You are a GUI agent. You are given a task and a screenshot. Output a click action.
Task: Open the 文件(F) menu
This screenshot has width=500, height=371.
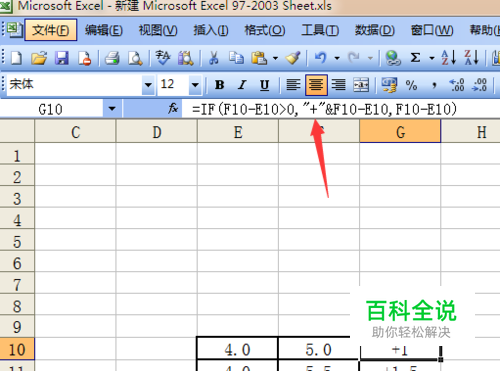(51, 30)
